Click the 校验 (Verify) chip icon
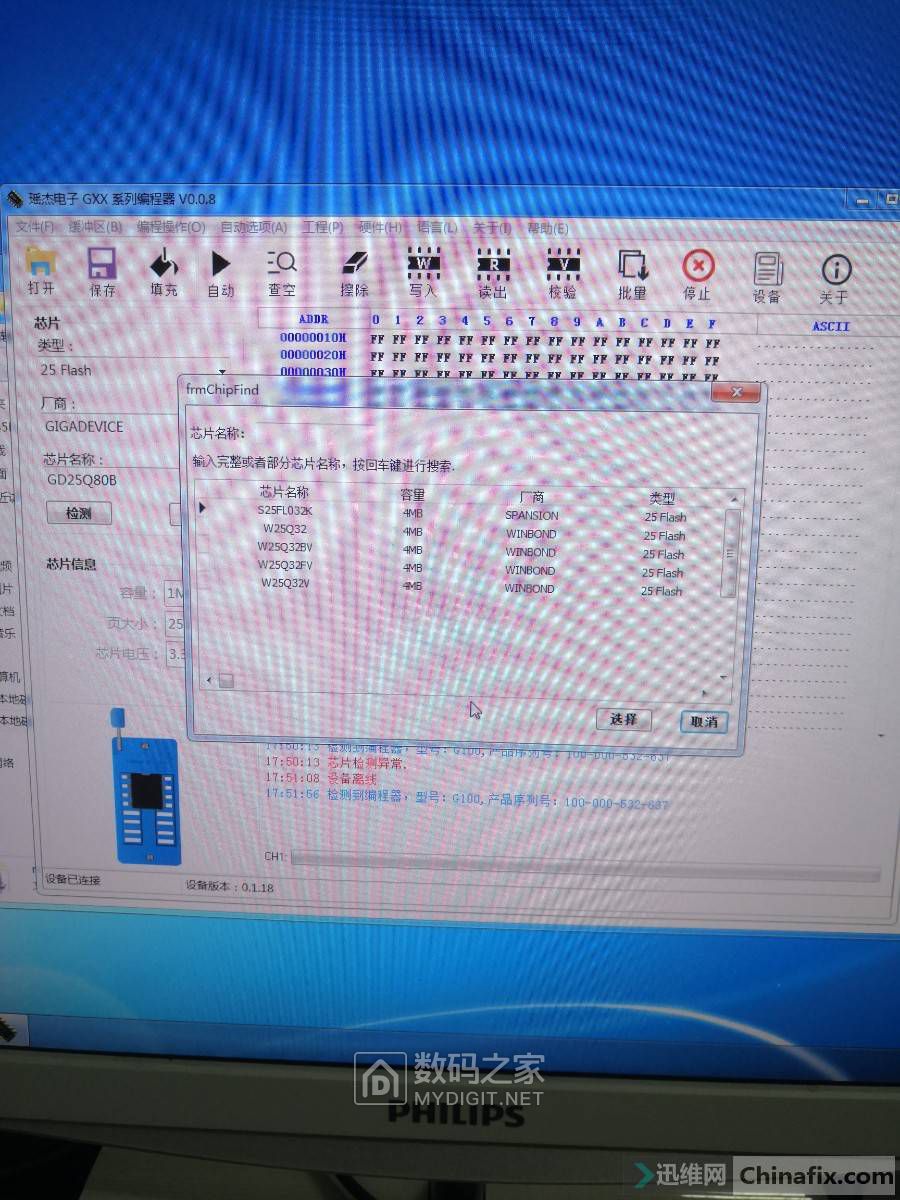900x1200 pixels. (x=563, y=265)
